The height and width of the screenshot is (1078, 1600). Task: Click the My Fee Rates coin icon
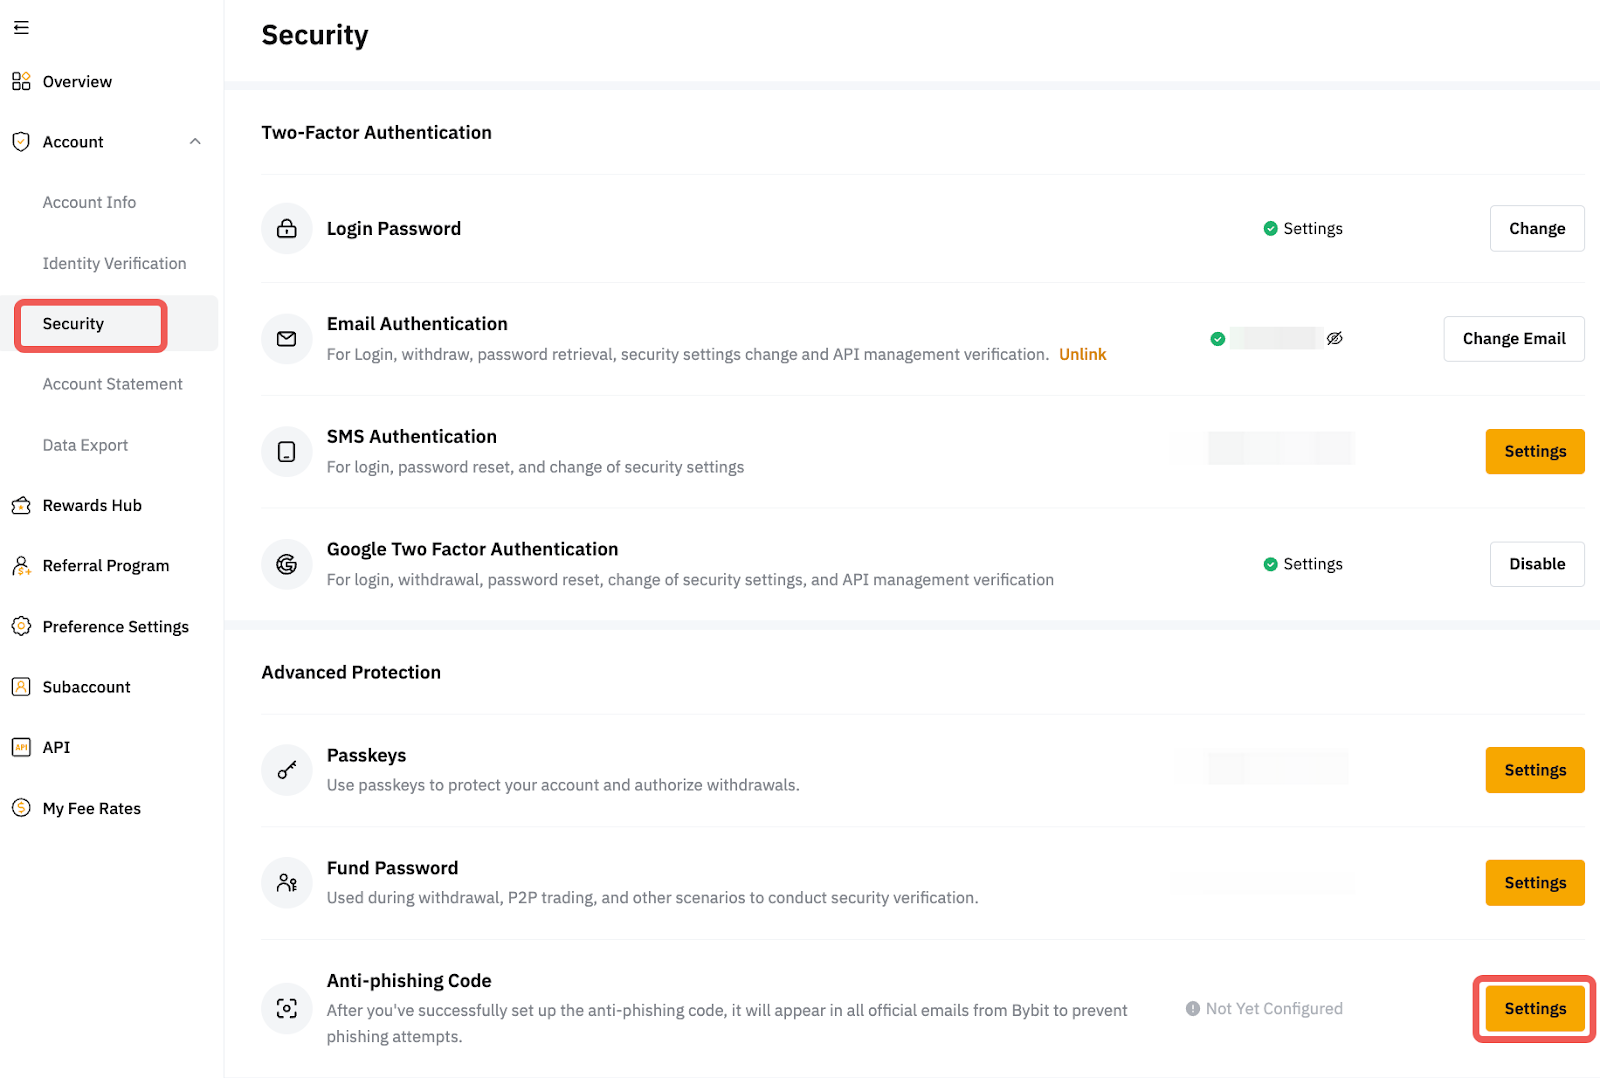(x=21, y=808)
